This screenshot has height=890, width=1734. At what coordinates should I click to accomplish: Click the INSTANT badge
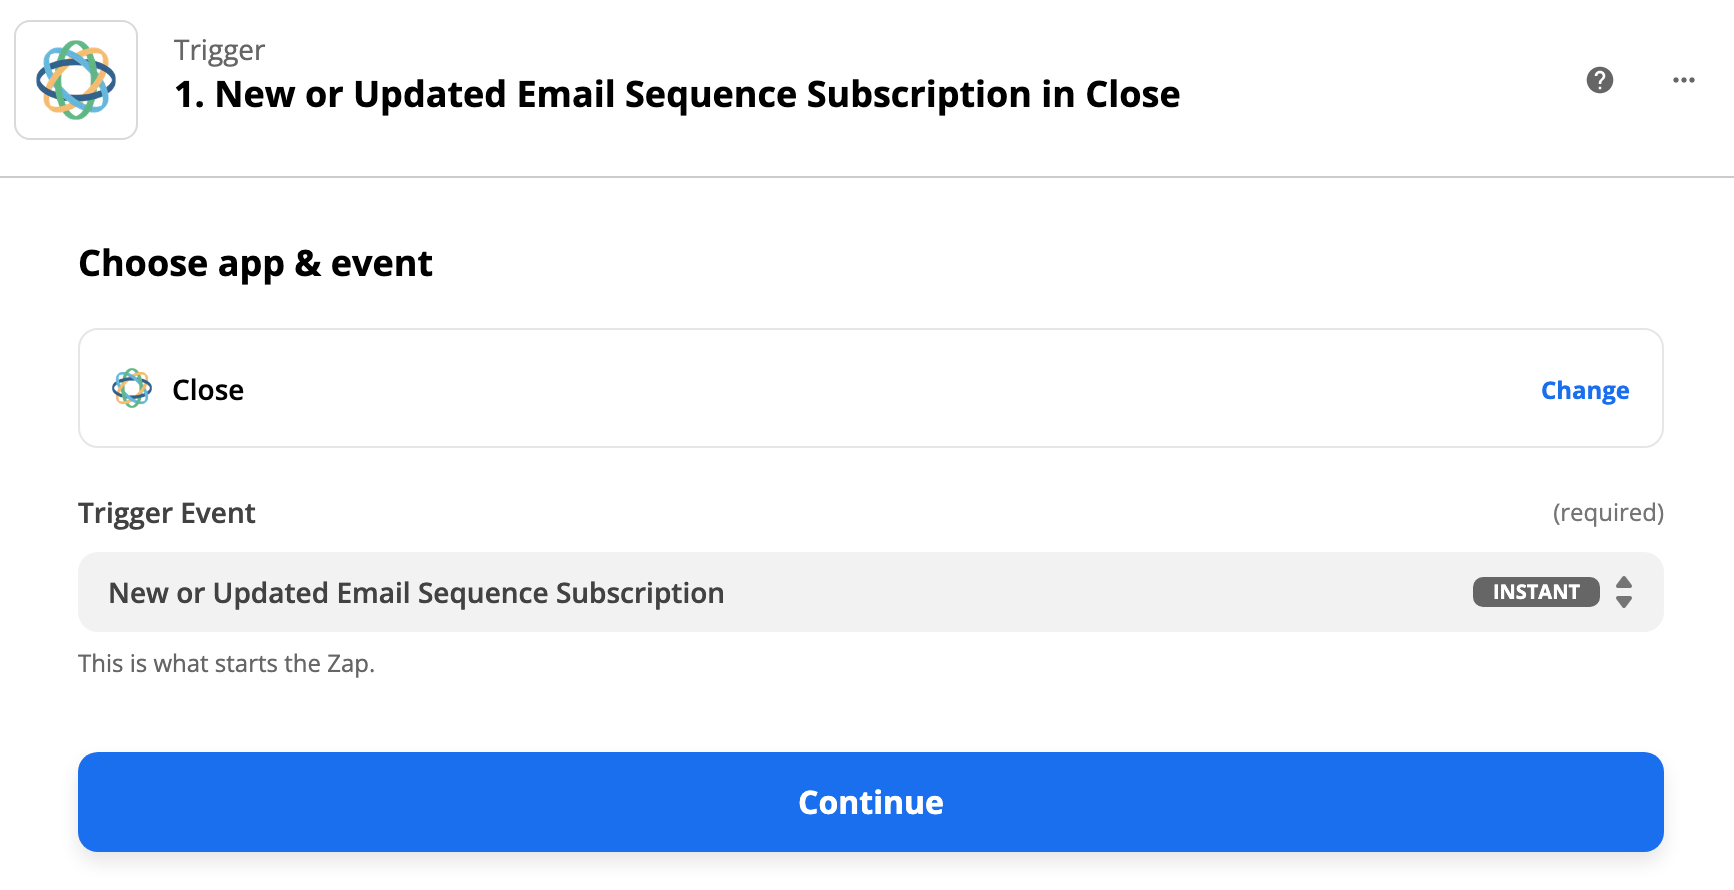point(1535,592)
